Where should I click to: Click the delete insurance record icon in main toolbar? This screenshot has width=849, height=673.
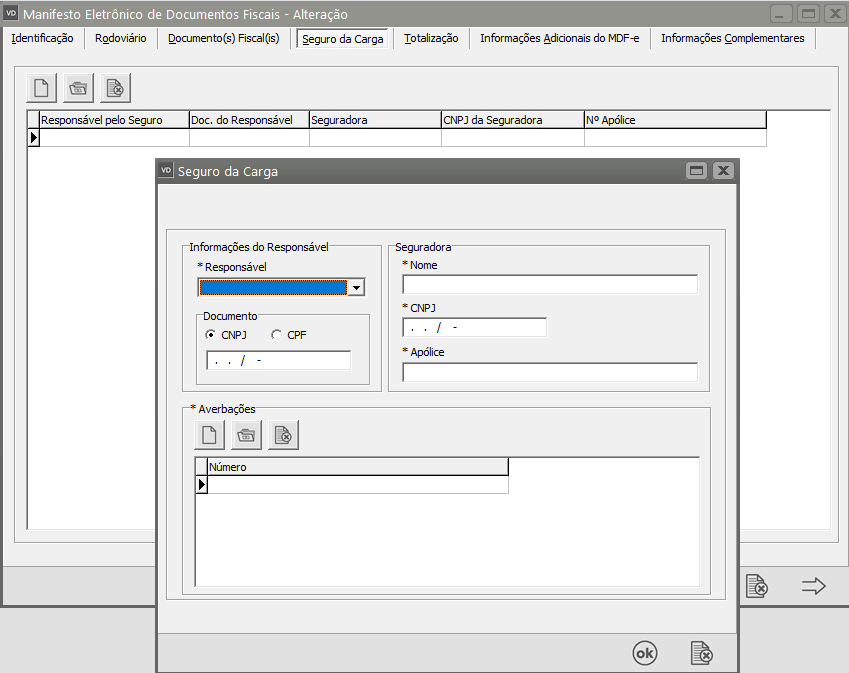(x=115, y=88)
